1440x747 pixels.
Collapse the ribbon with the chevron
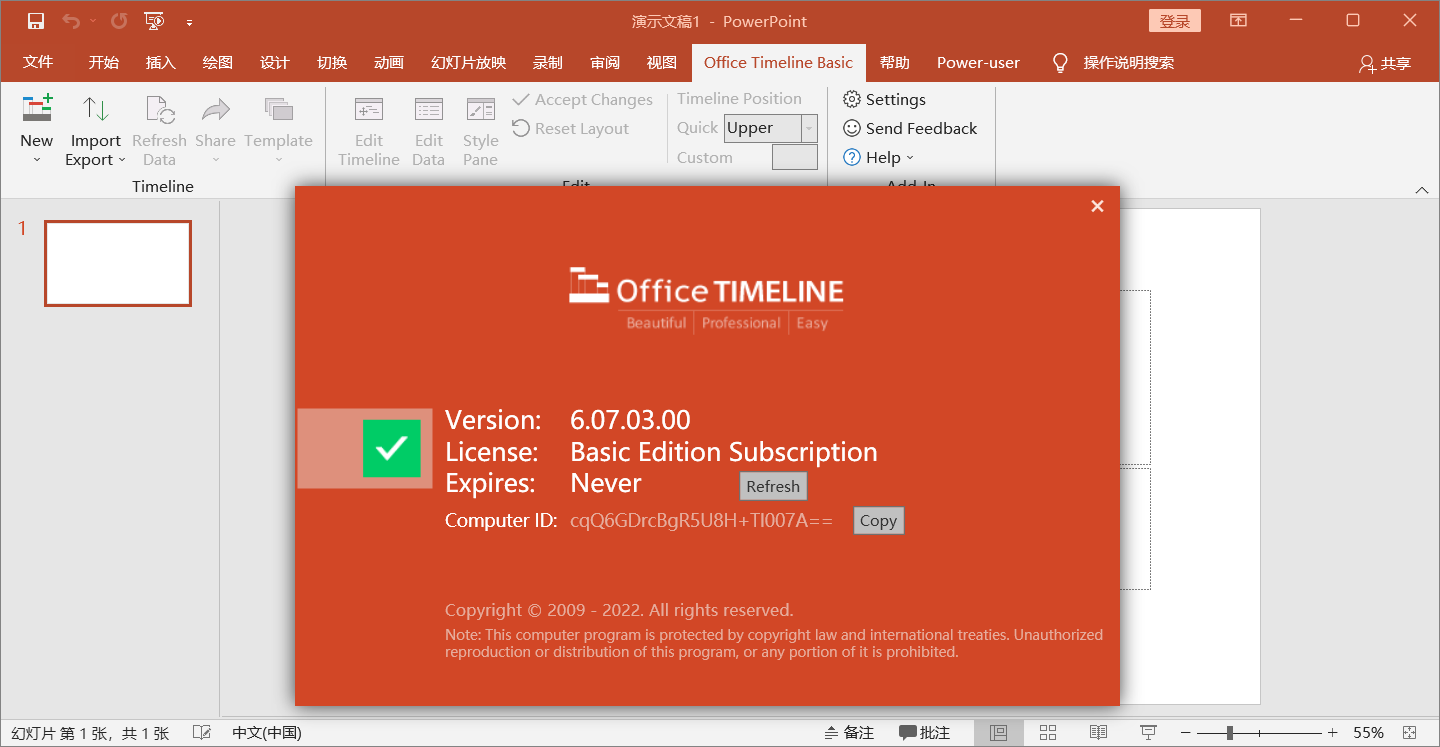pos(1422,190)
